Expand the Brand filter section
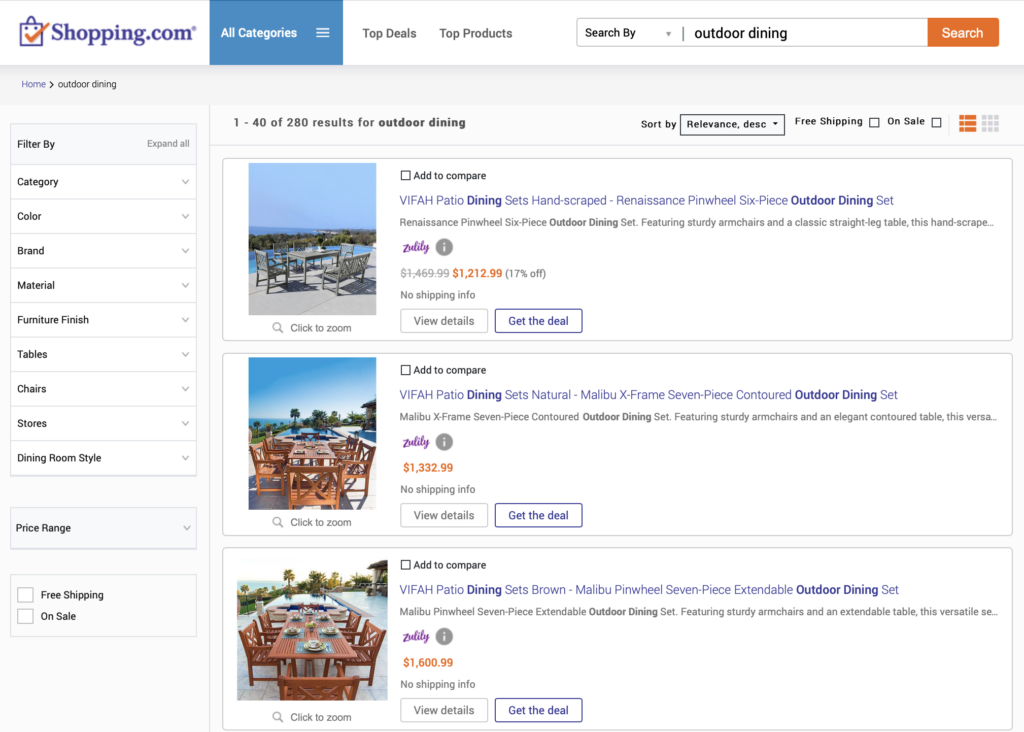This screenshot has height=732, width=1024. [103, 250]
